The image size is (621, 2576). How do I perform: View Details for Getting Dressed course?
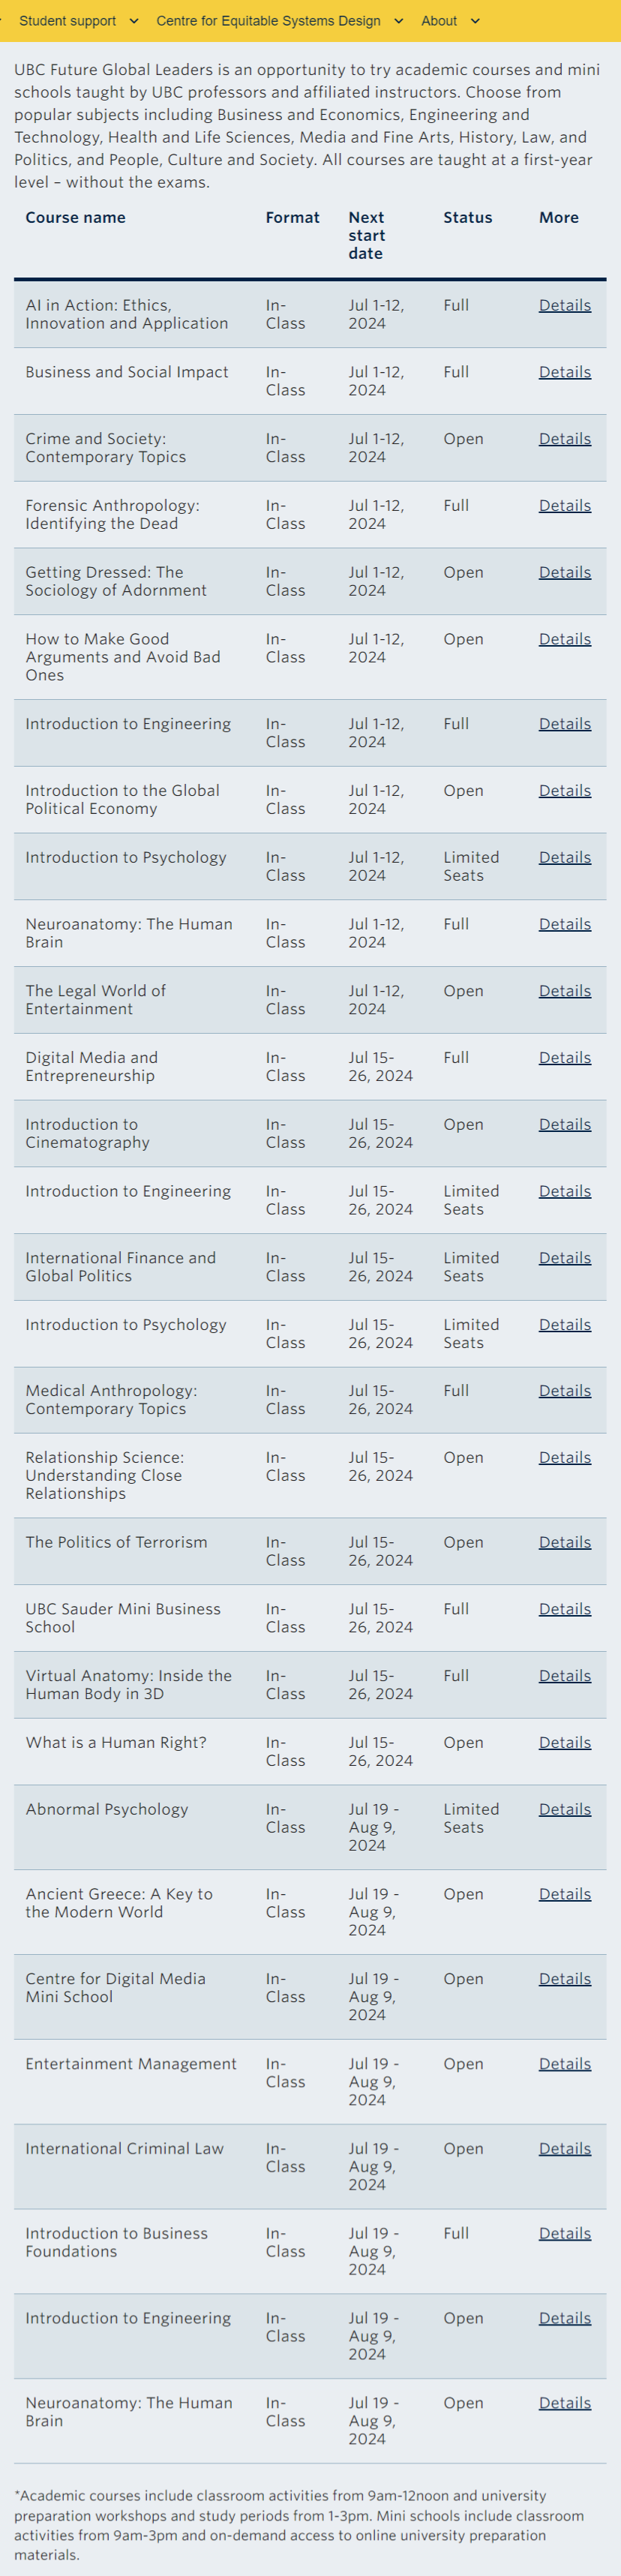[x=565, y=573]
